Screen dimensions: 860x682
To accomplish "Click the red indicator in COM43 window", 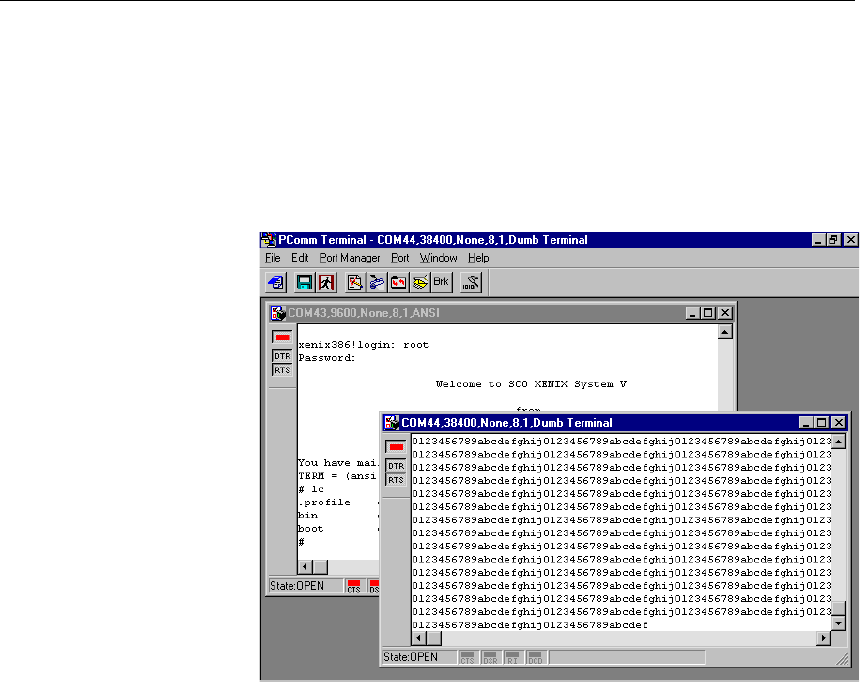I will 282,337.
